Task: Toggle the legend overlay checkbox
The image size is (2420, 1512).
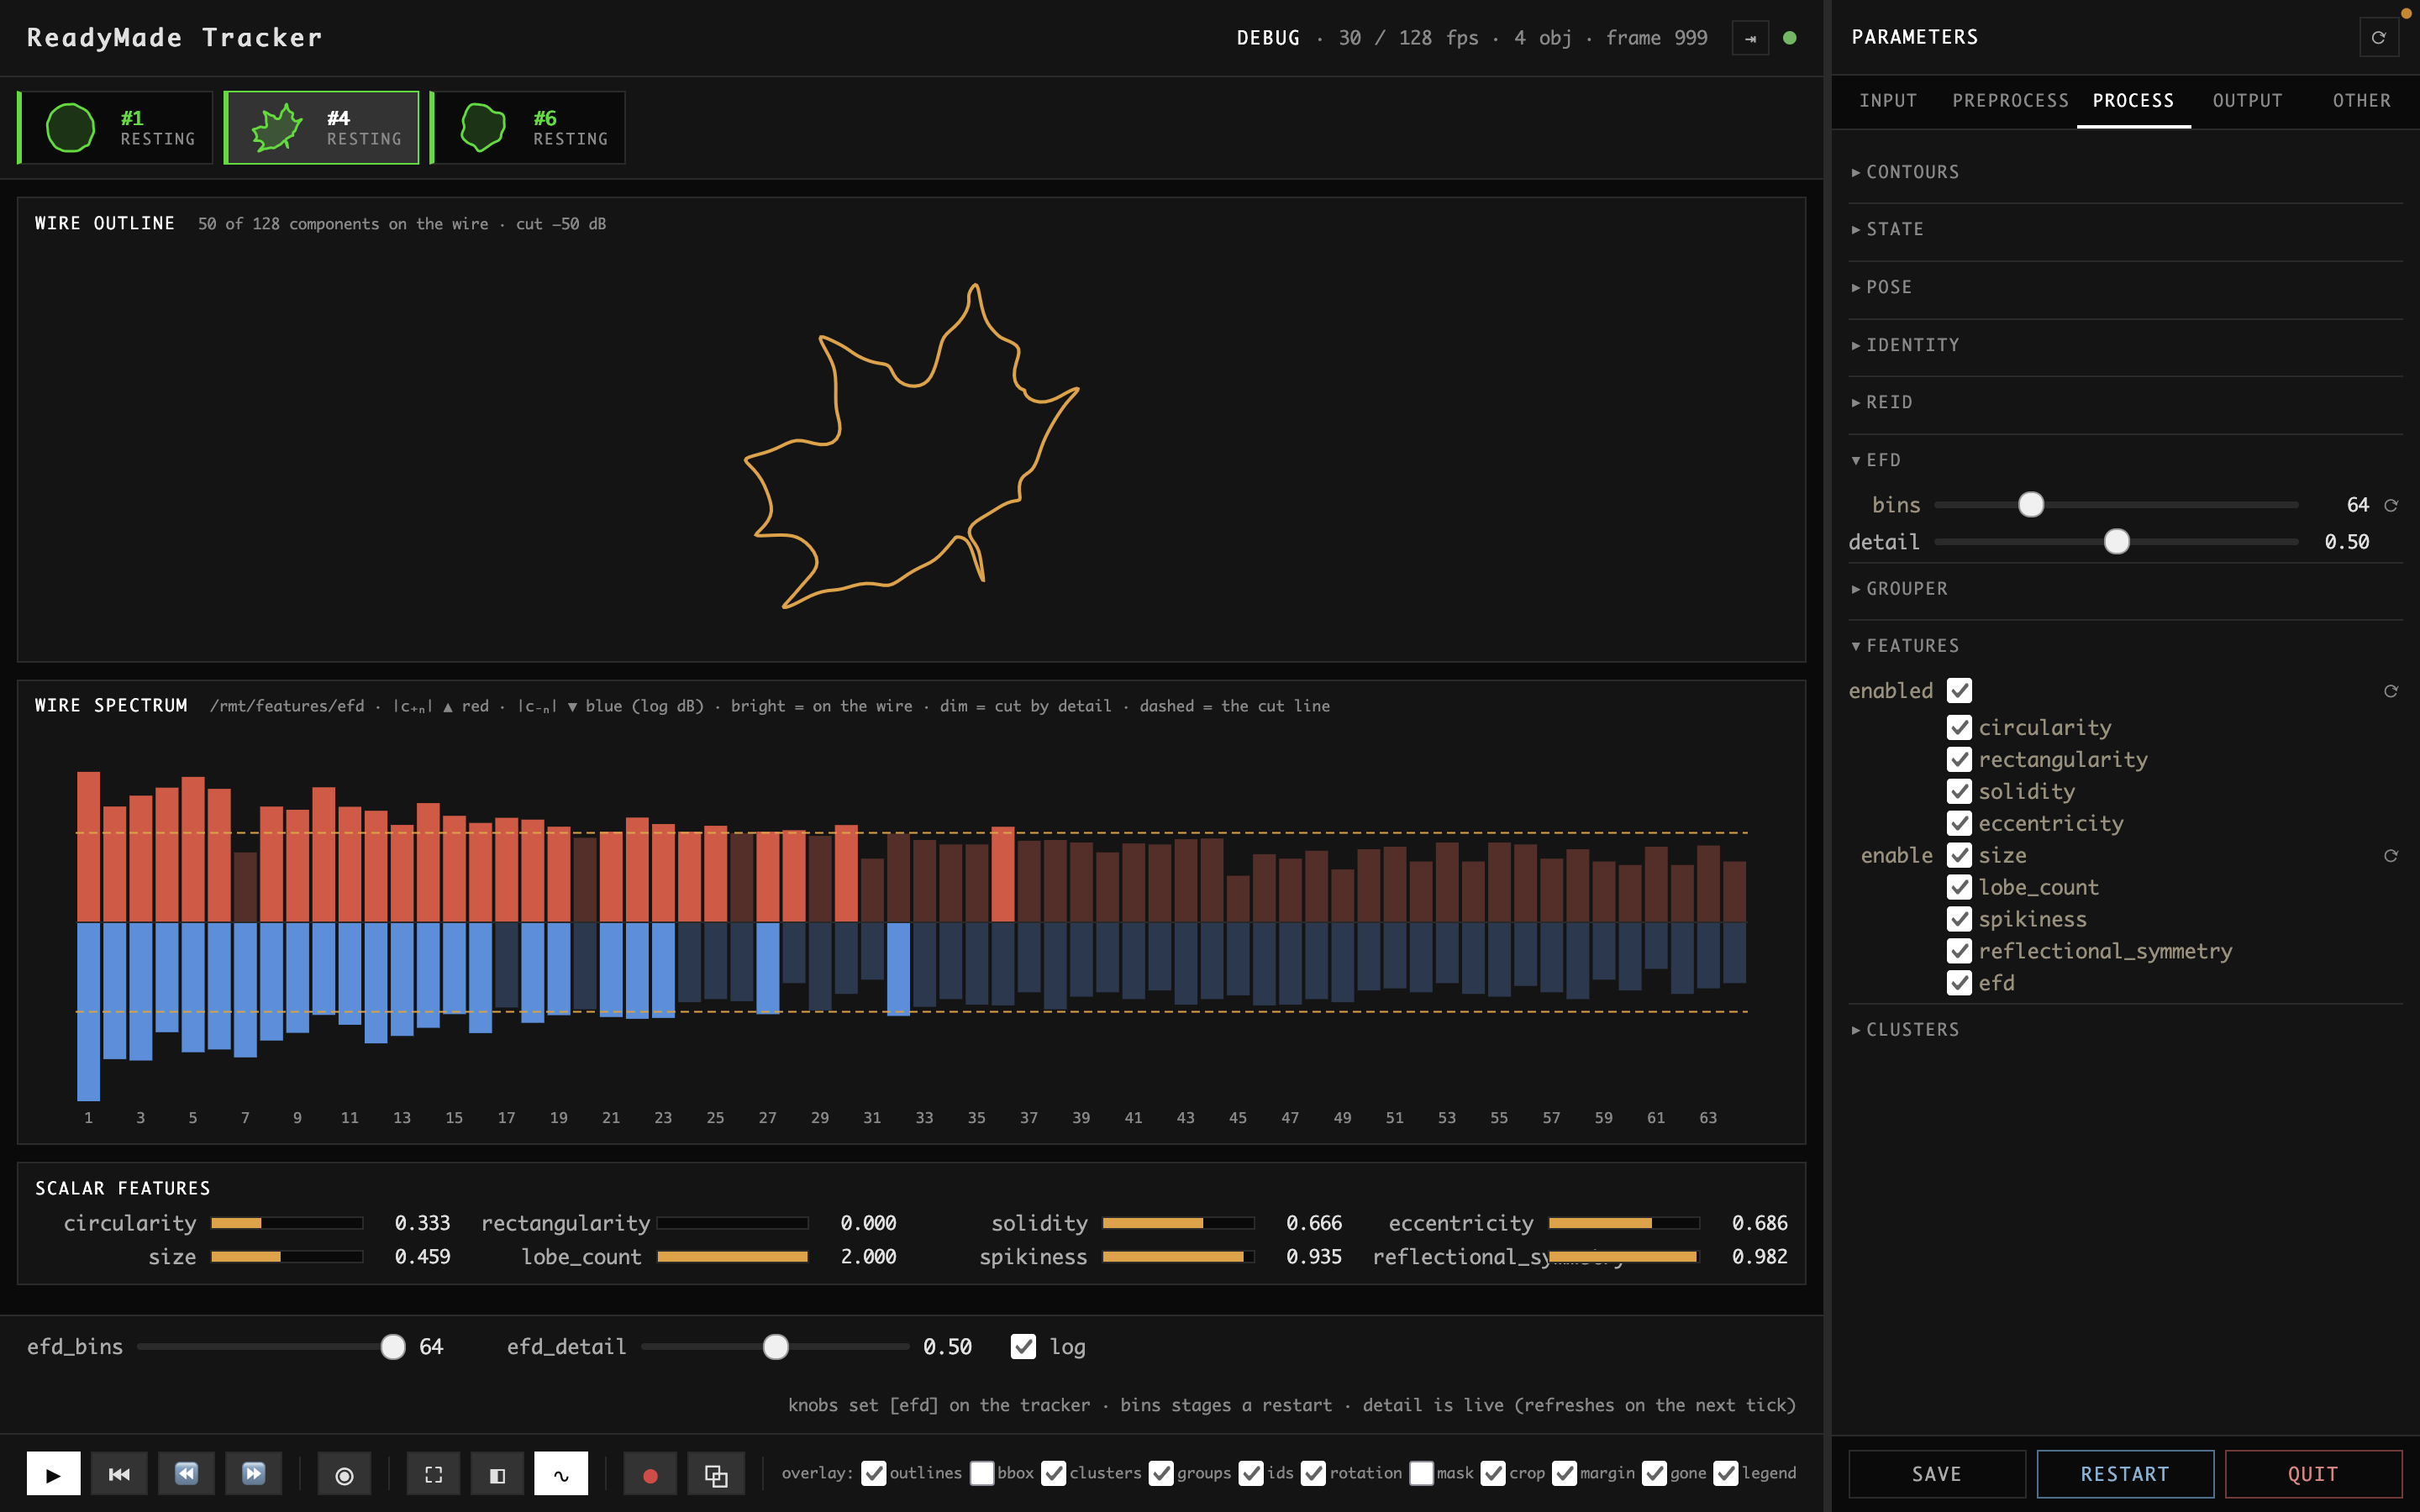Action: point(1726,1473)
